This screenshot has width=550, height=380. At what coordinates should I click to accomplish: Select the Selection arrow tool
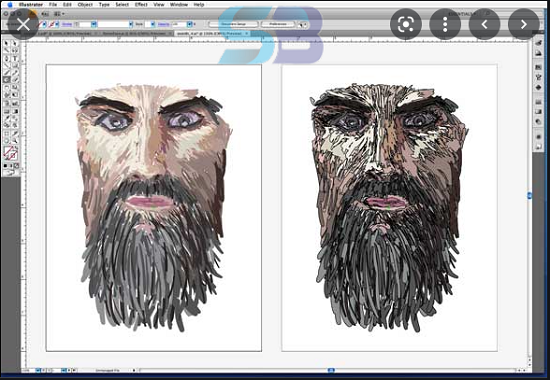(x=6, y=44)
